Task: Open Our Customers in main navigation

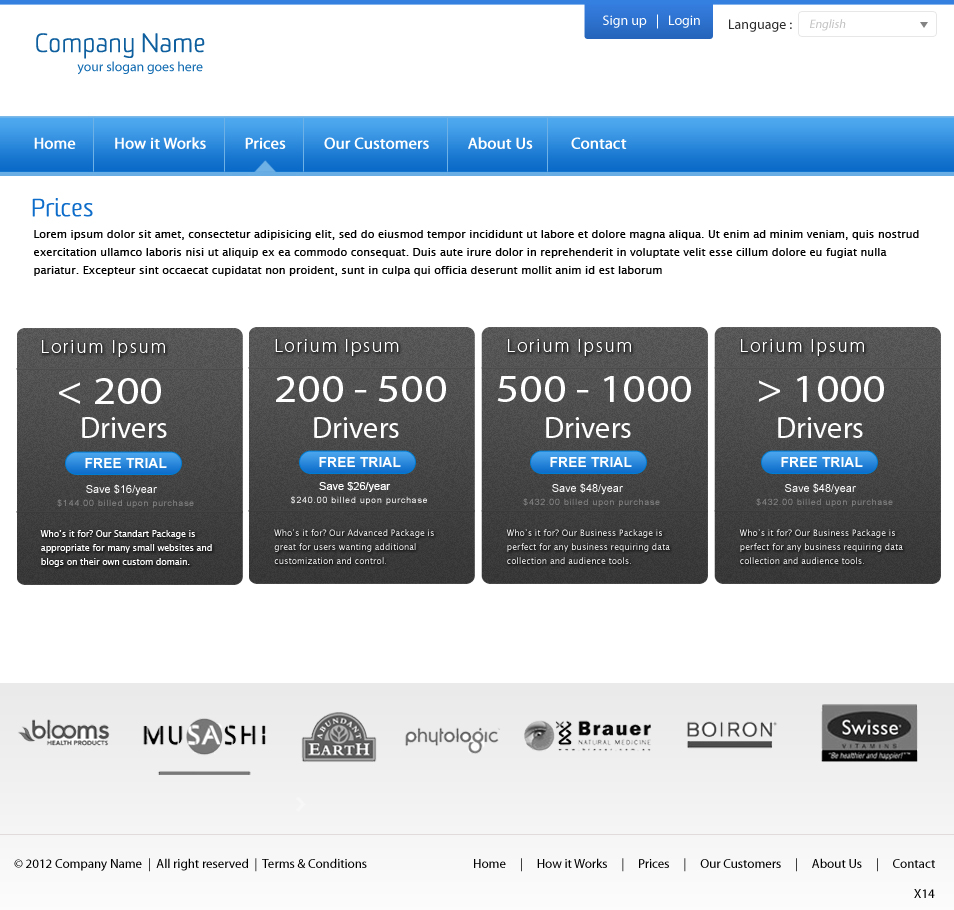Action: click(376, 144)
